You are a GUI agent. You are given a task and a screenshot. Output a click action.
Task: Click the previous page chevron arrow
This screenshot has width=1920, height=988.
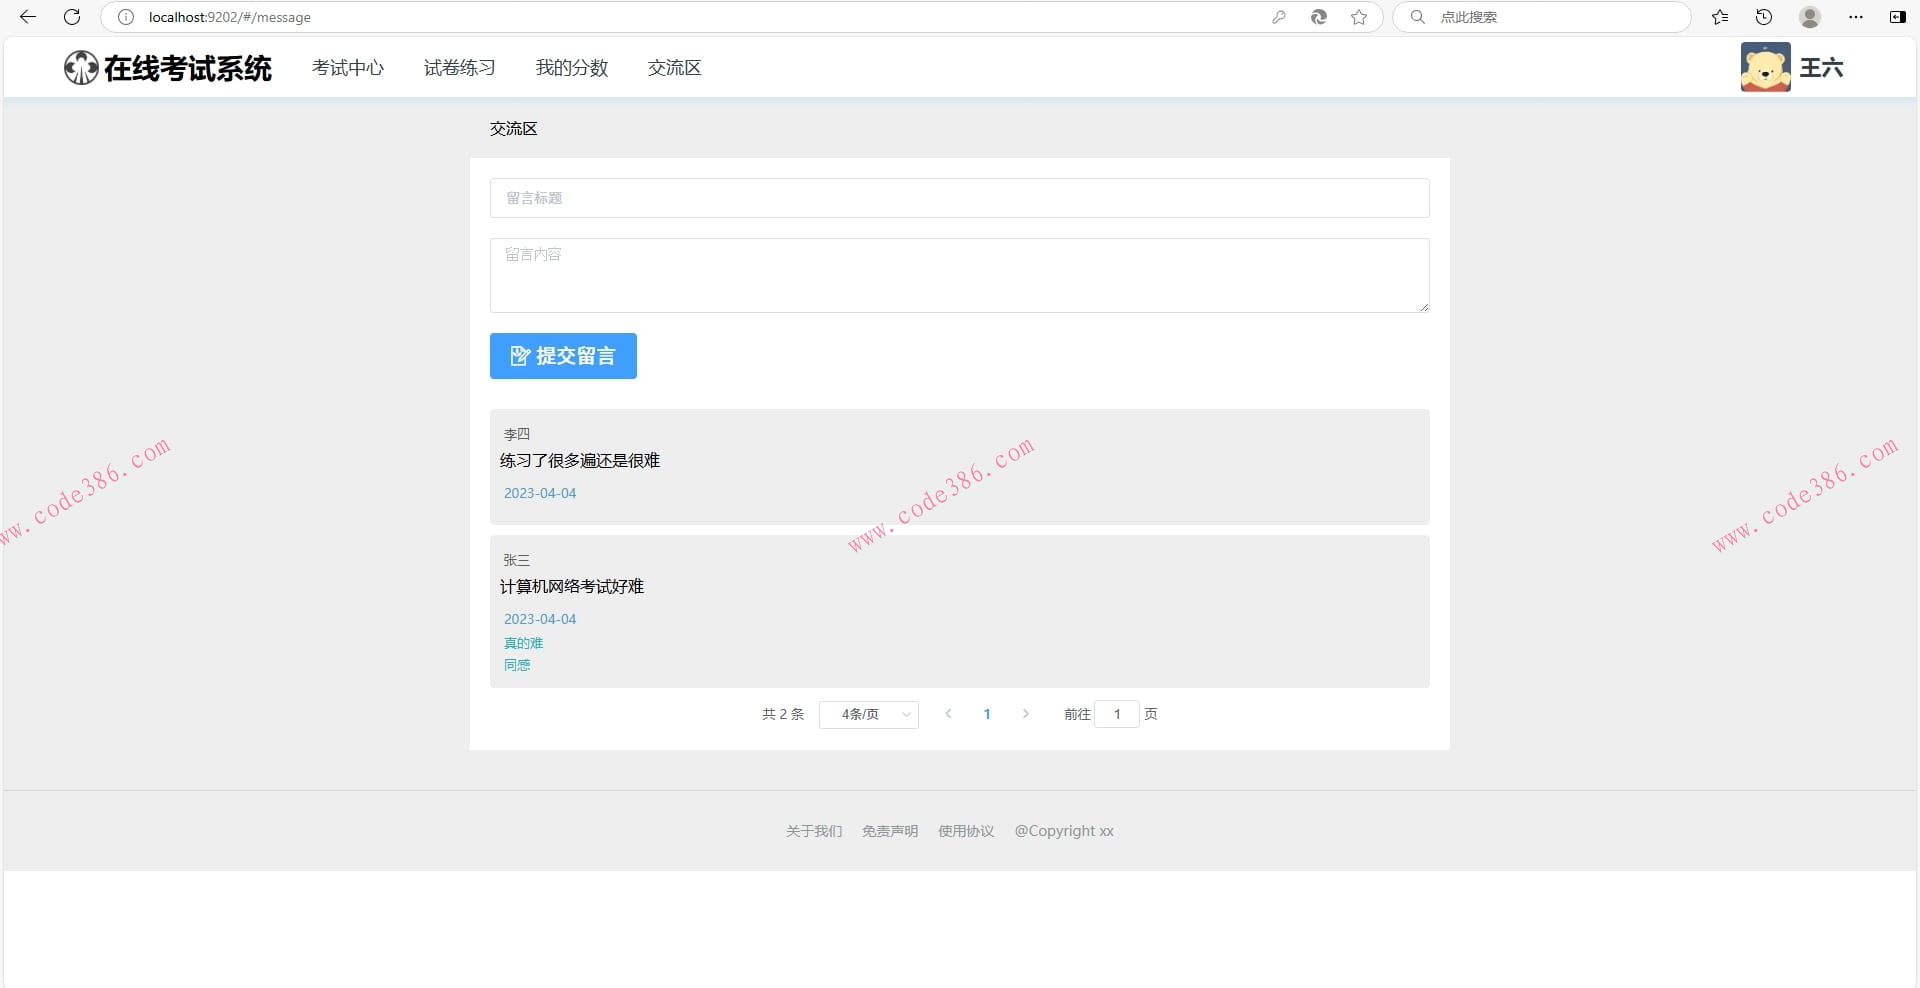click(948, 714)
